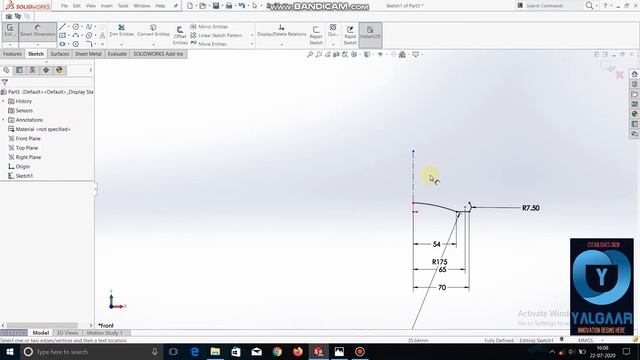The width and height of the screenshot is (640, 360).
Task: Click the Open file icon
Action: (202, 6)
